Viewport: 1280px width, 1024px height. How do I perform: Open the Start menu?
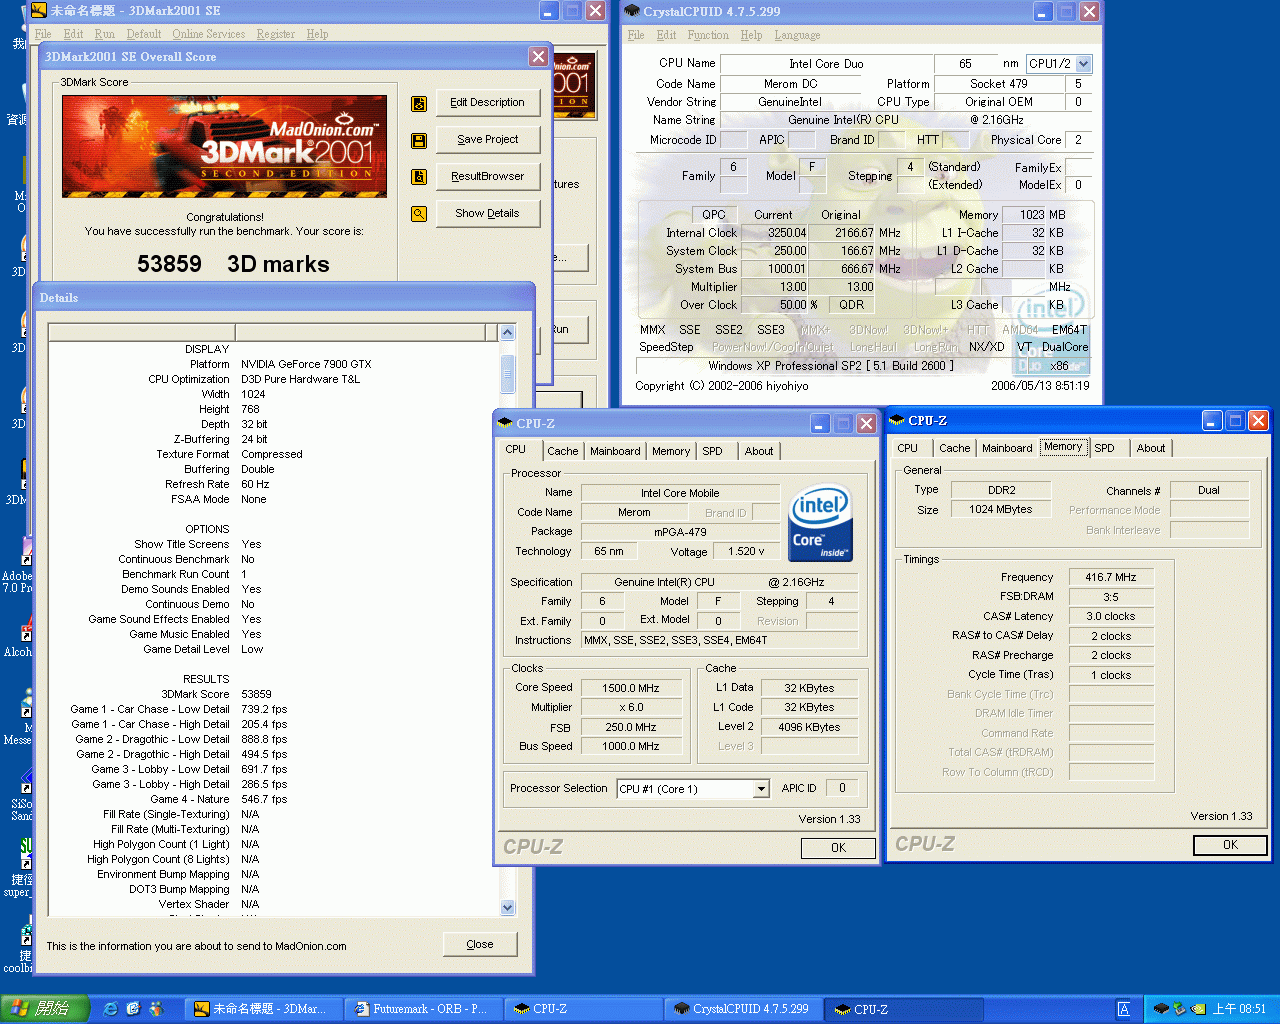tap(45, 1009)
